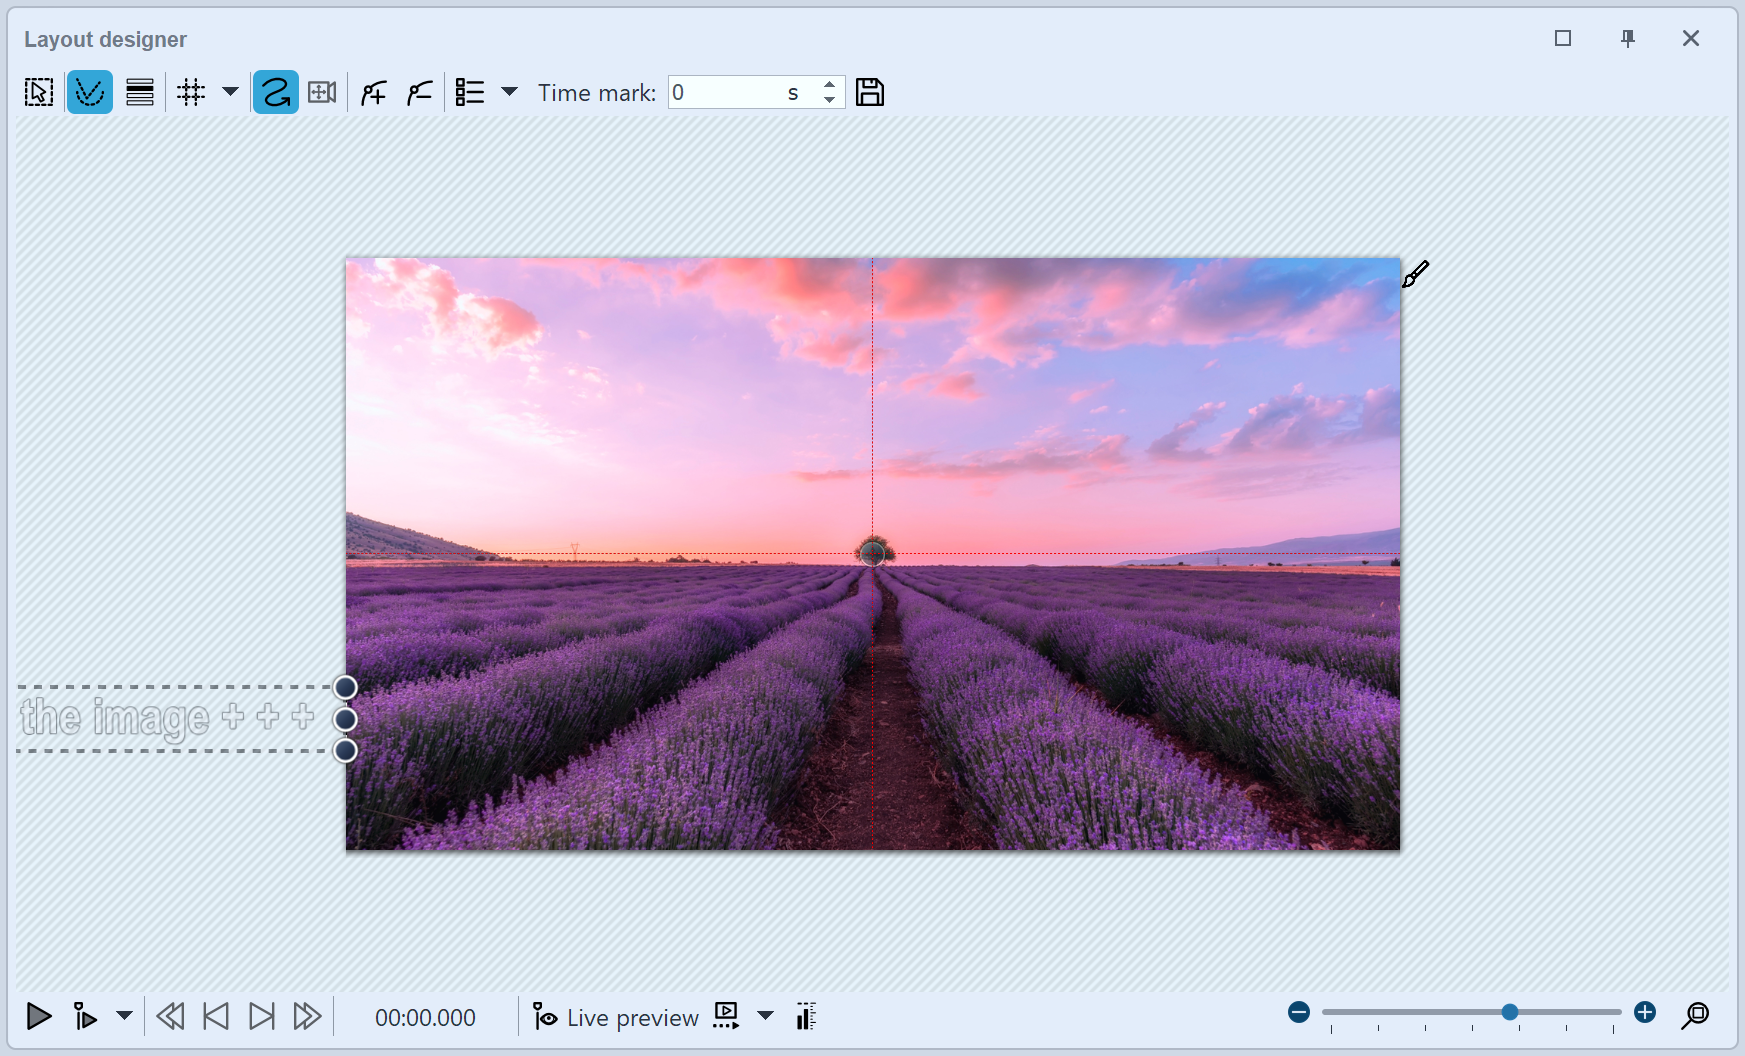The image size is (1745, 1056).
Task: Click the zoom slider handle
Action: click(1510, 1013)
